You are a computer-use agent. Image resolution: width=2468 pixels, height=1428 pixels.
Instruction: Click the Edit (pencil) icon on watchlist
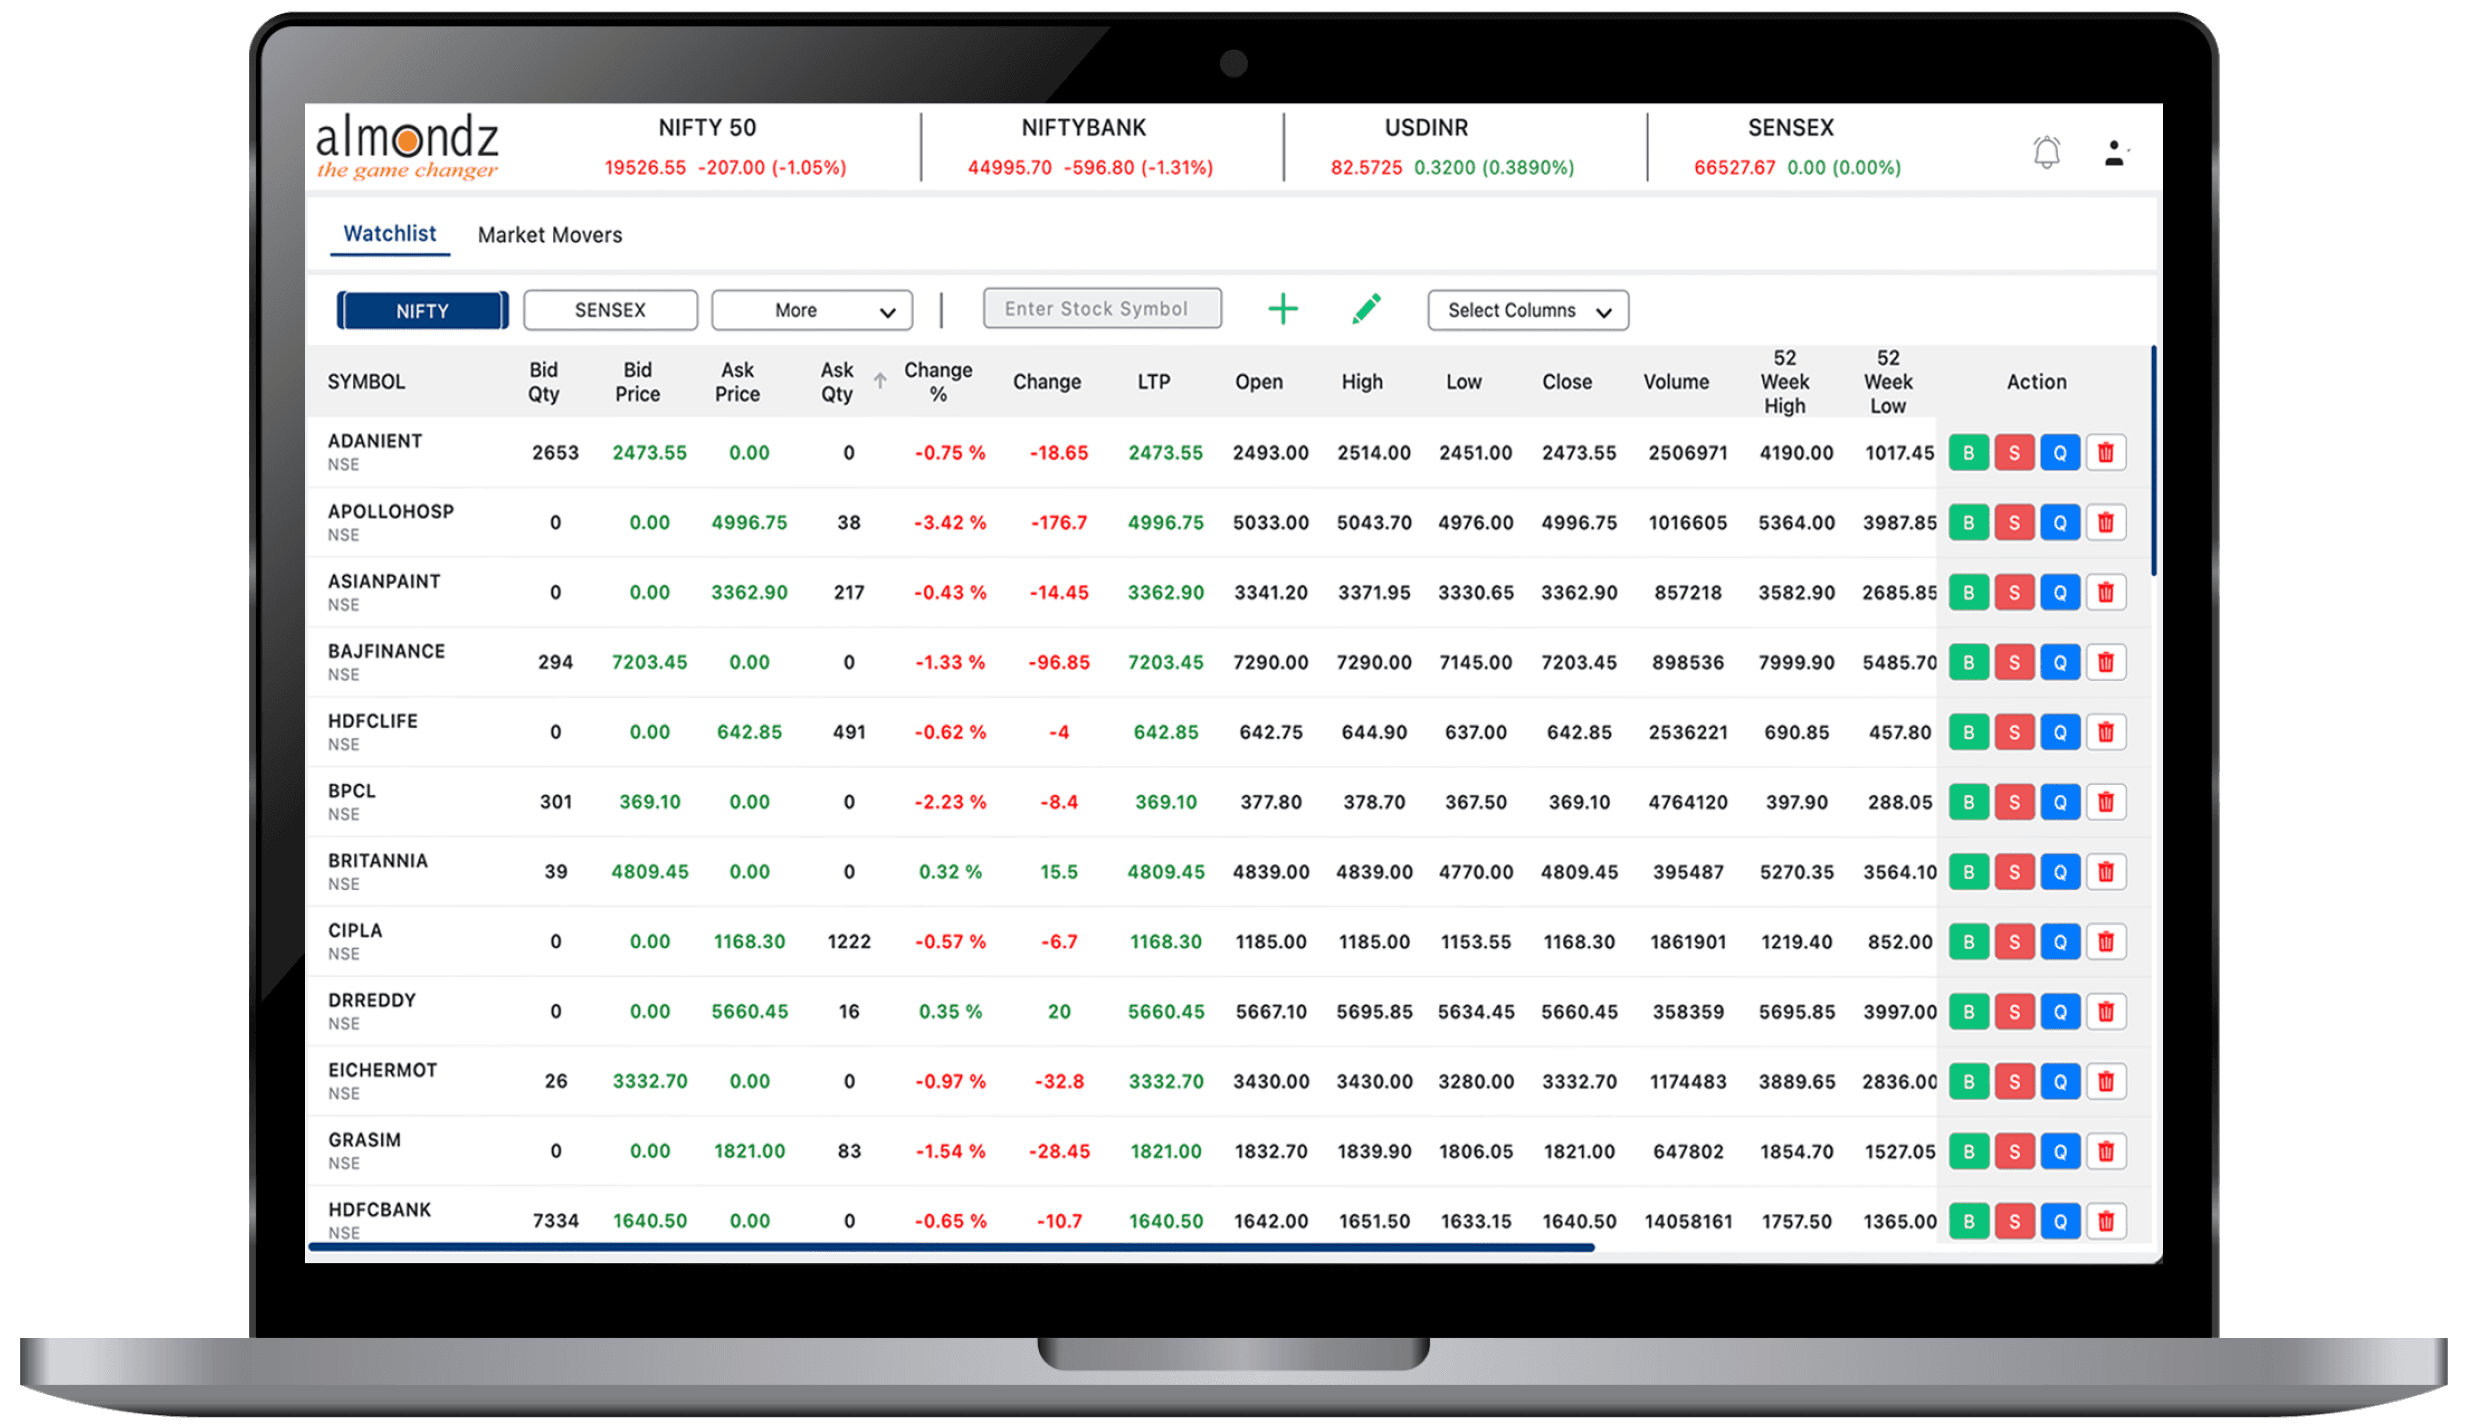click(1372, 311)
